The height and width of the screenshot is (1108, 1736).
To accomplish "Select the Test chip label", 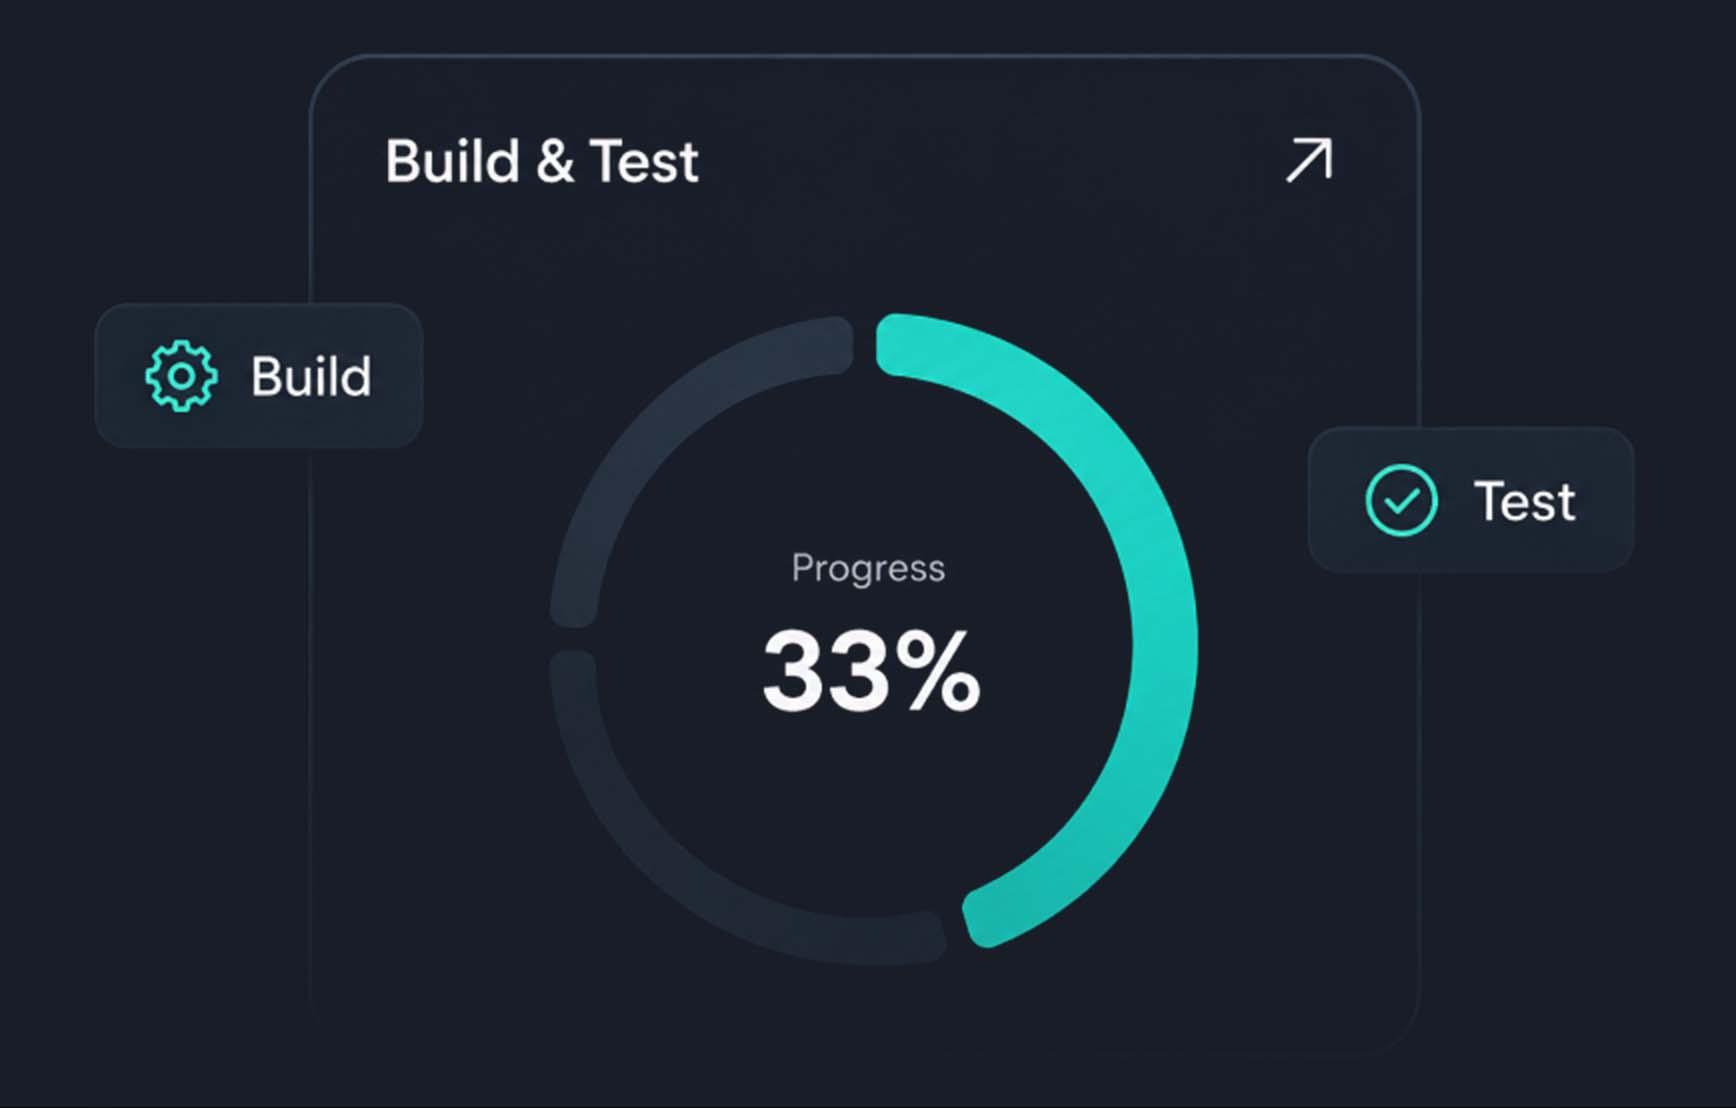I will [x=1524, y=501].
